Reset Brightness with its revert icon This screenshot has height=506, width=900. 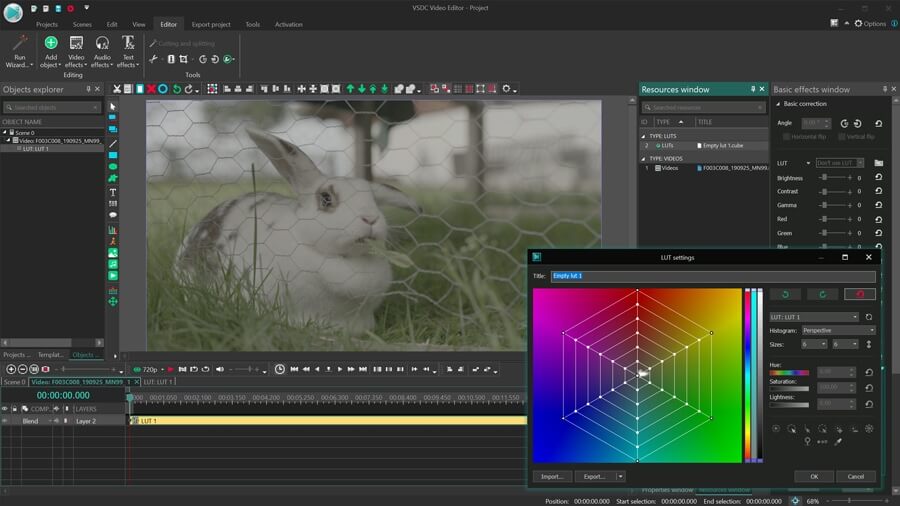[x=878, y=177]
